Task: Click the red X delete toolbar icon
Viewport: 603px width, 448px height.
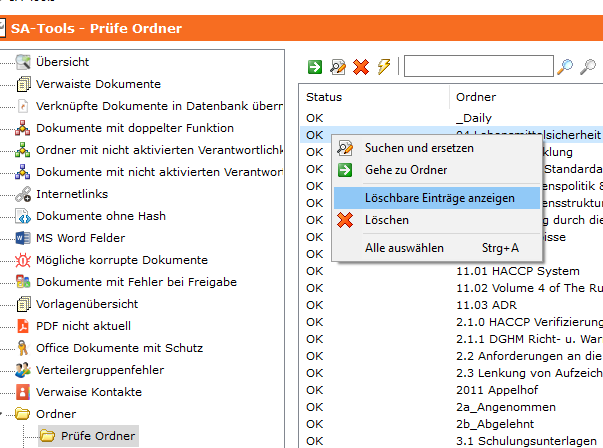Action: (361, 67)
